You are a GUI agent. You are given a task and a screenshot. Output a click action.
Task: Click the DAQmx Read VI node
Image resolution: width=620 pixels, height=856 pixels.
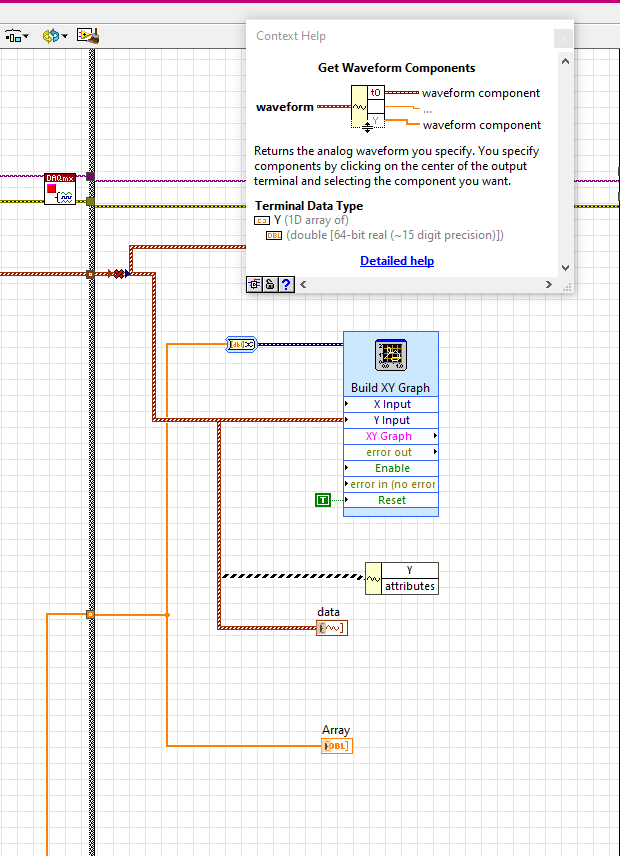[x=60, y=188]
